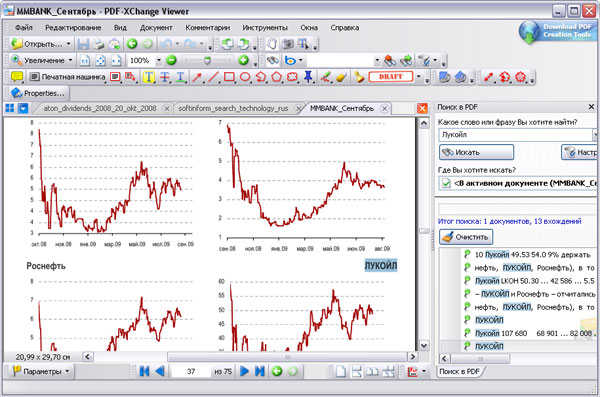Click the Очистить clear button
600x397 pixels.
[466, 237]
